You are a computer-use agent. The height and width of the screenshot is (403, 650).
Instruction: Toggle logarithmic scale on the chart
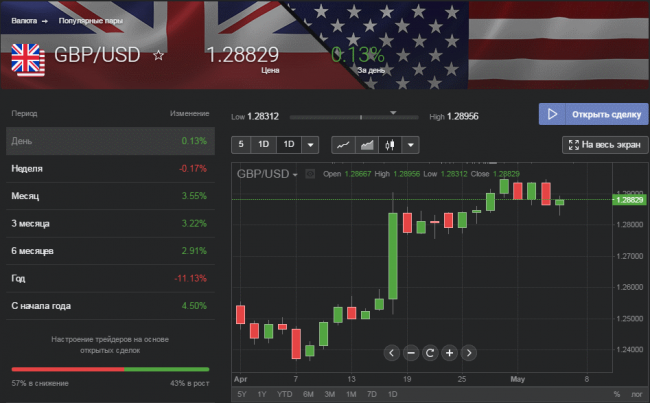tap(638, 394)
